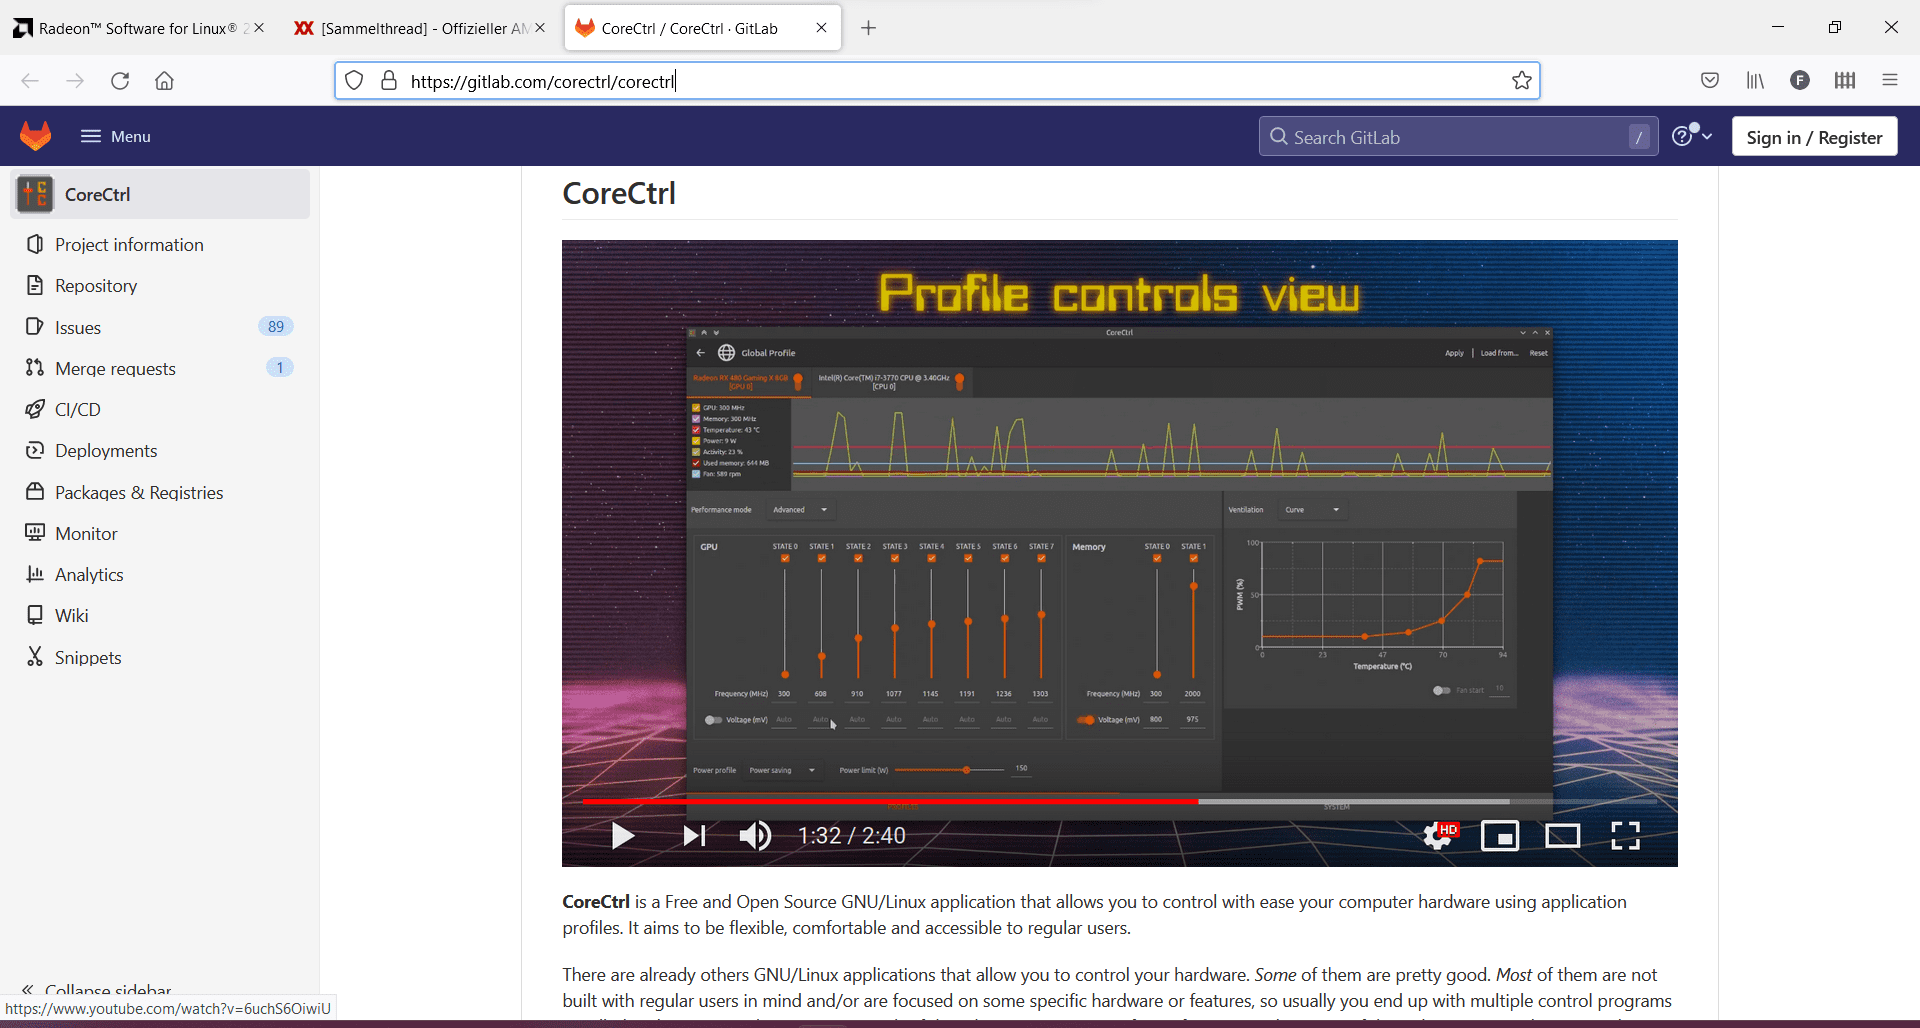Click Sign in / Register button
This screenshot has width=1920, height=1028.
[1814, 137]
